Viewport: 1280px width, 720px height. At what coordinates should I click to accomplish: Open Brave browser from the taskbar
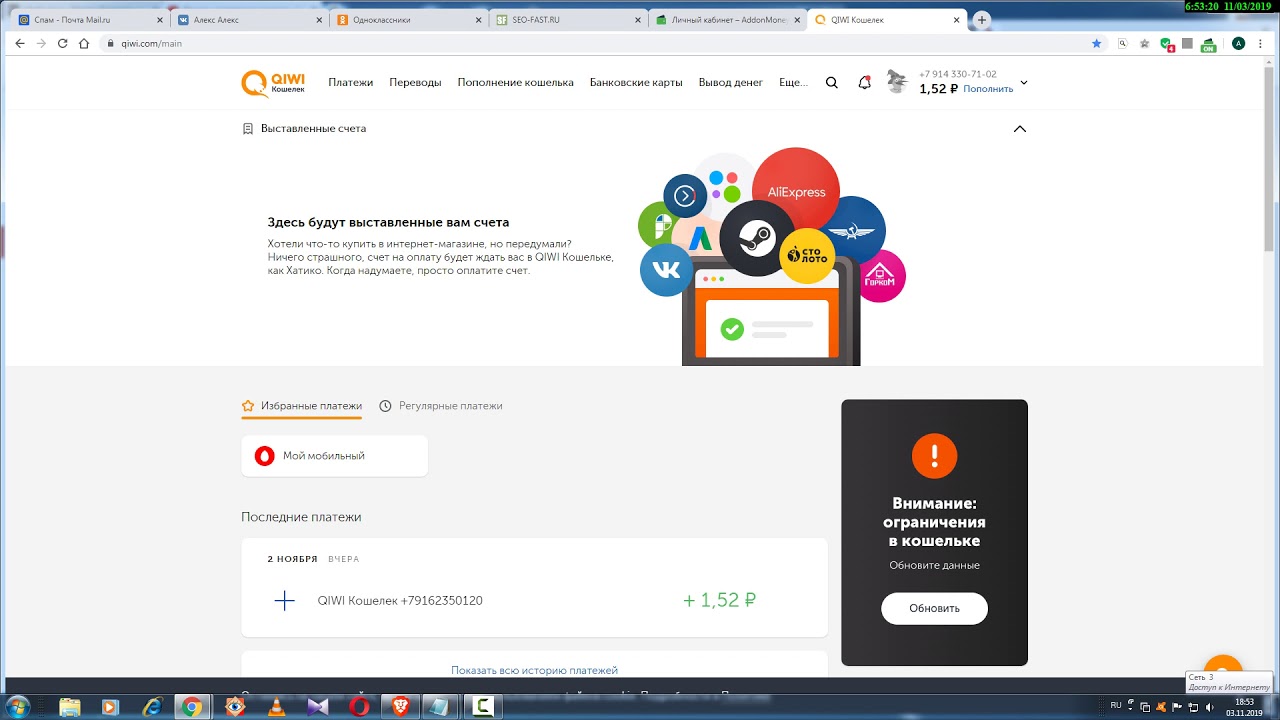coord(400,707)
